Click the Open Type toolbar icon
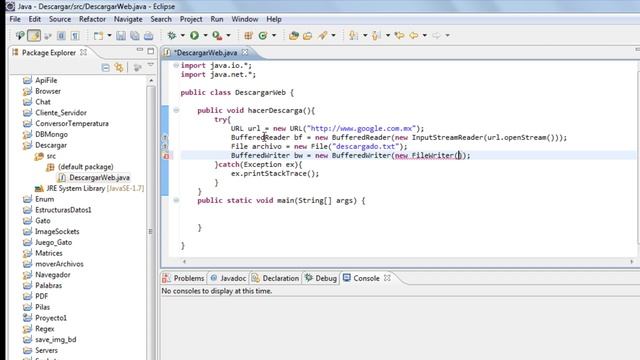The image size is (640, 360). pos(293,36)
